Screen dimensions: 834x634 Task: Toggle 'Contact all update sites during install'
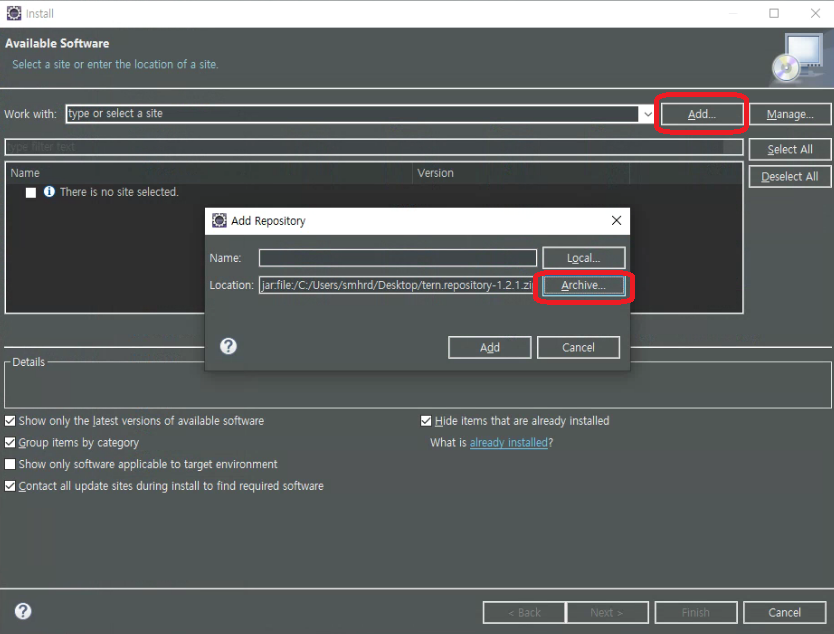click(x=10, y=487)
